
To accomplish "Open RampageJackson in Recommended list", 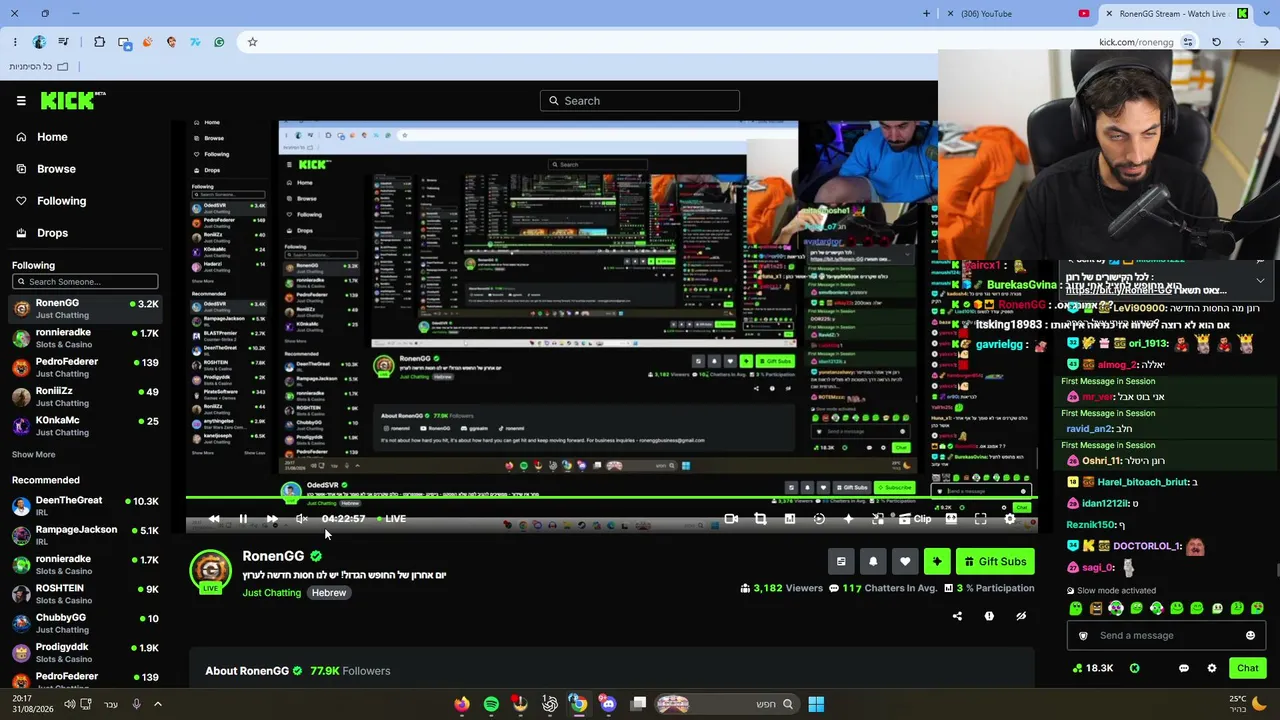I will (x=85, y=535).
